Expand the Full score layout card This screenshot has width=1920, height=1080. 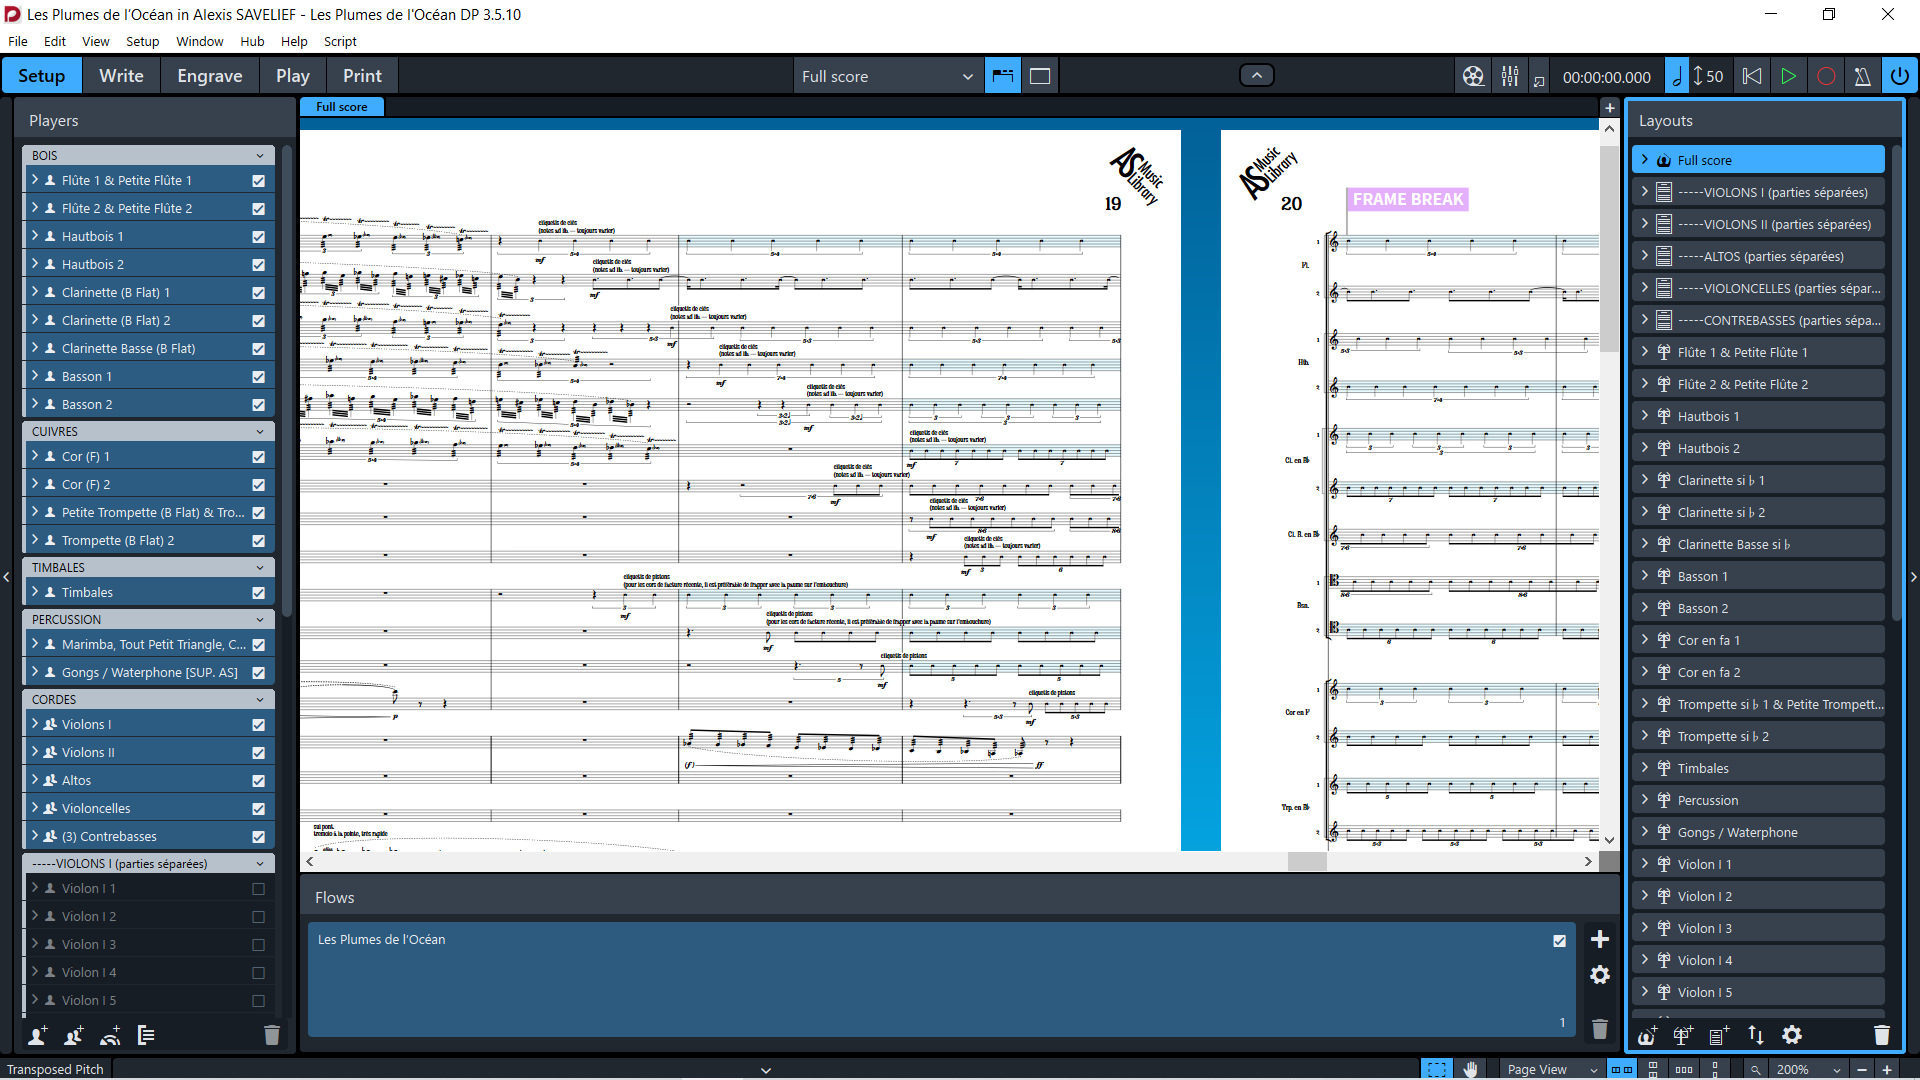pos(1644,160)
